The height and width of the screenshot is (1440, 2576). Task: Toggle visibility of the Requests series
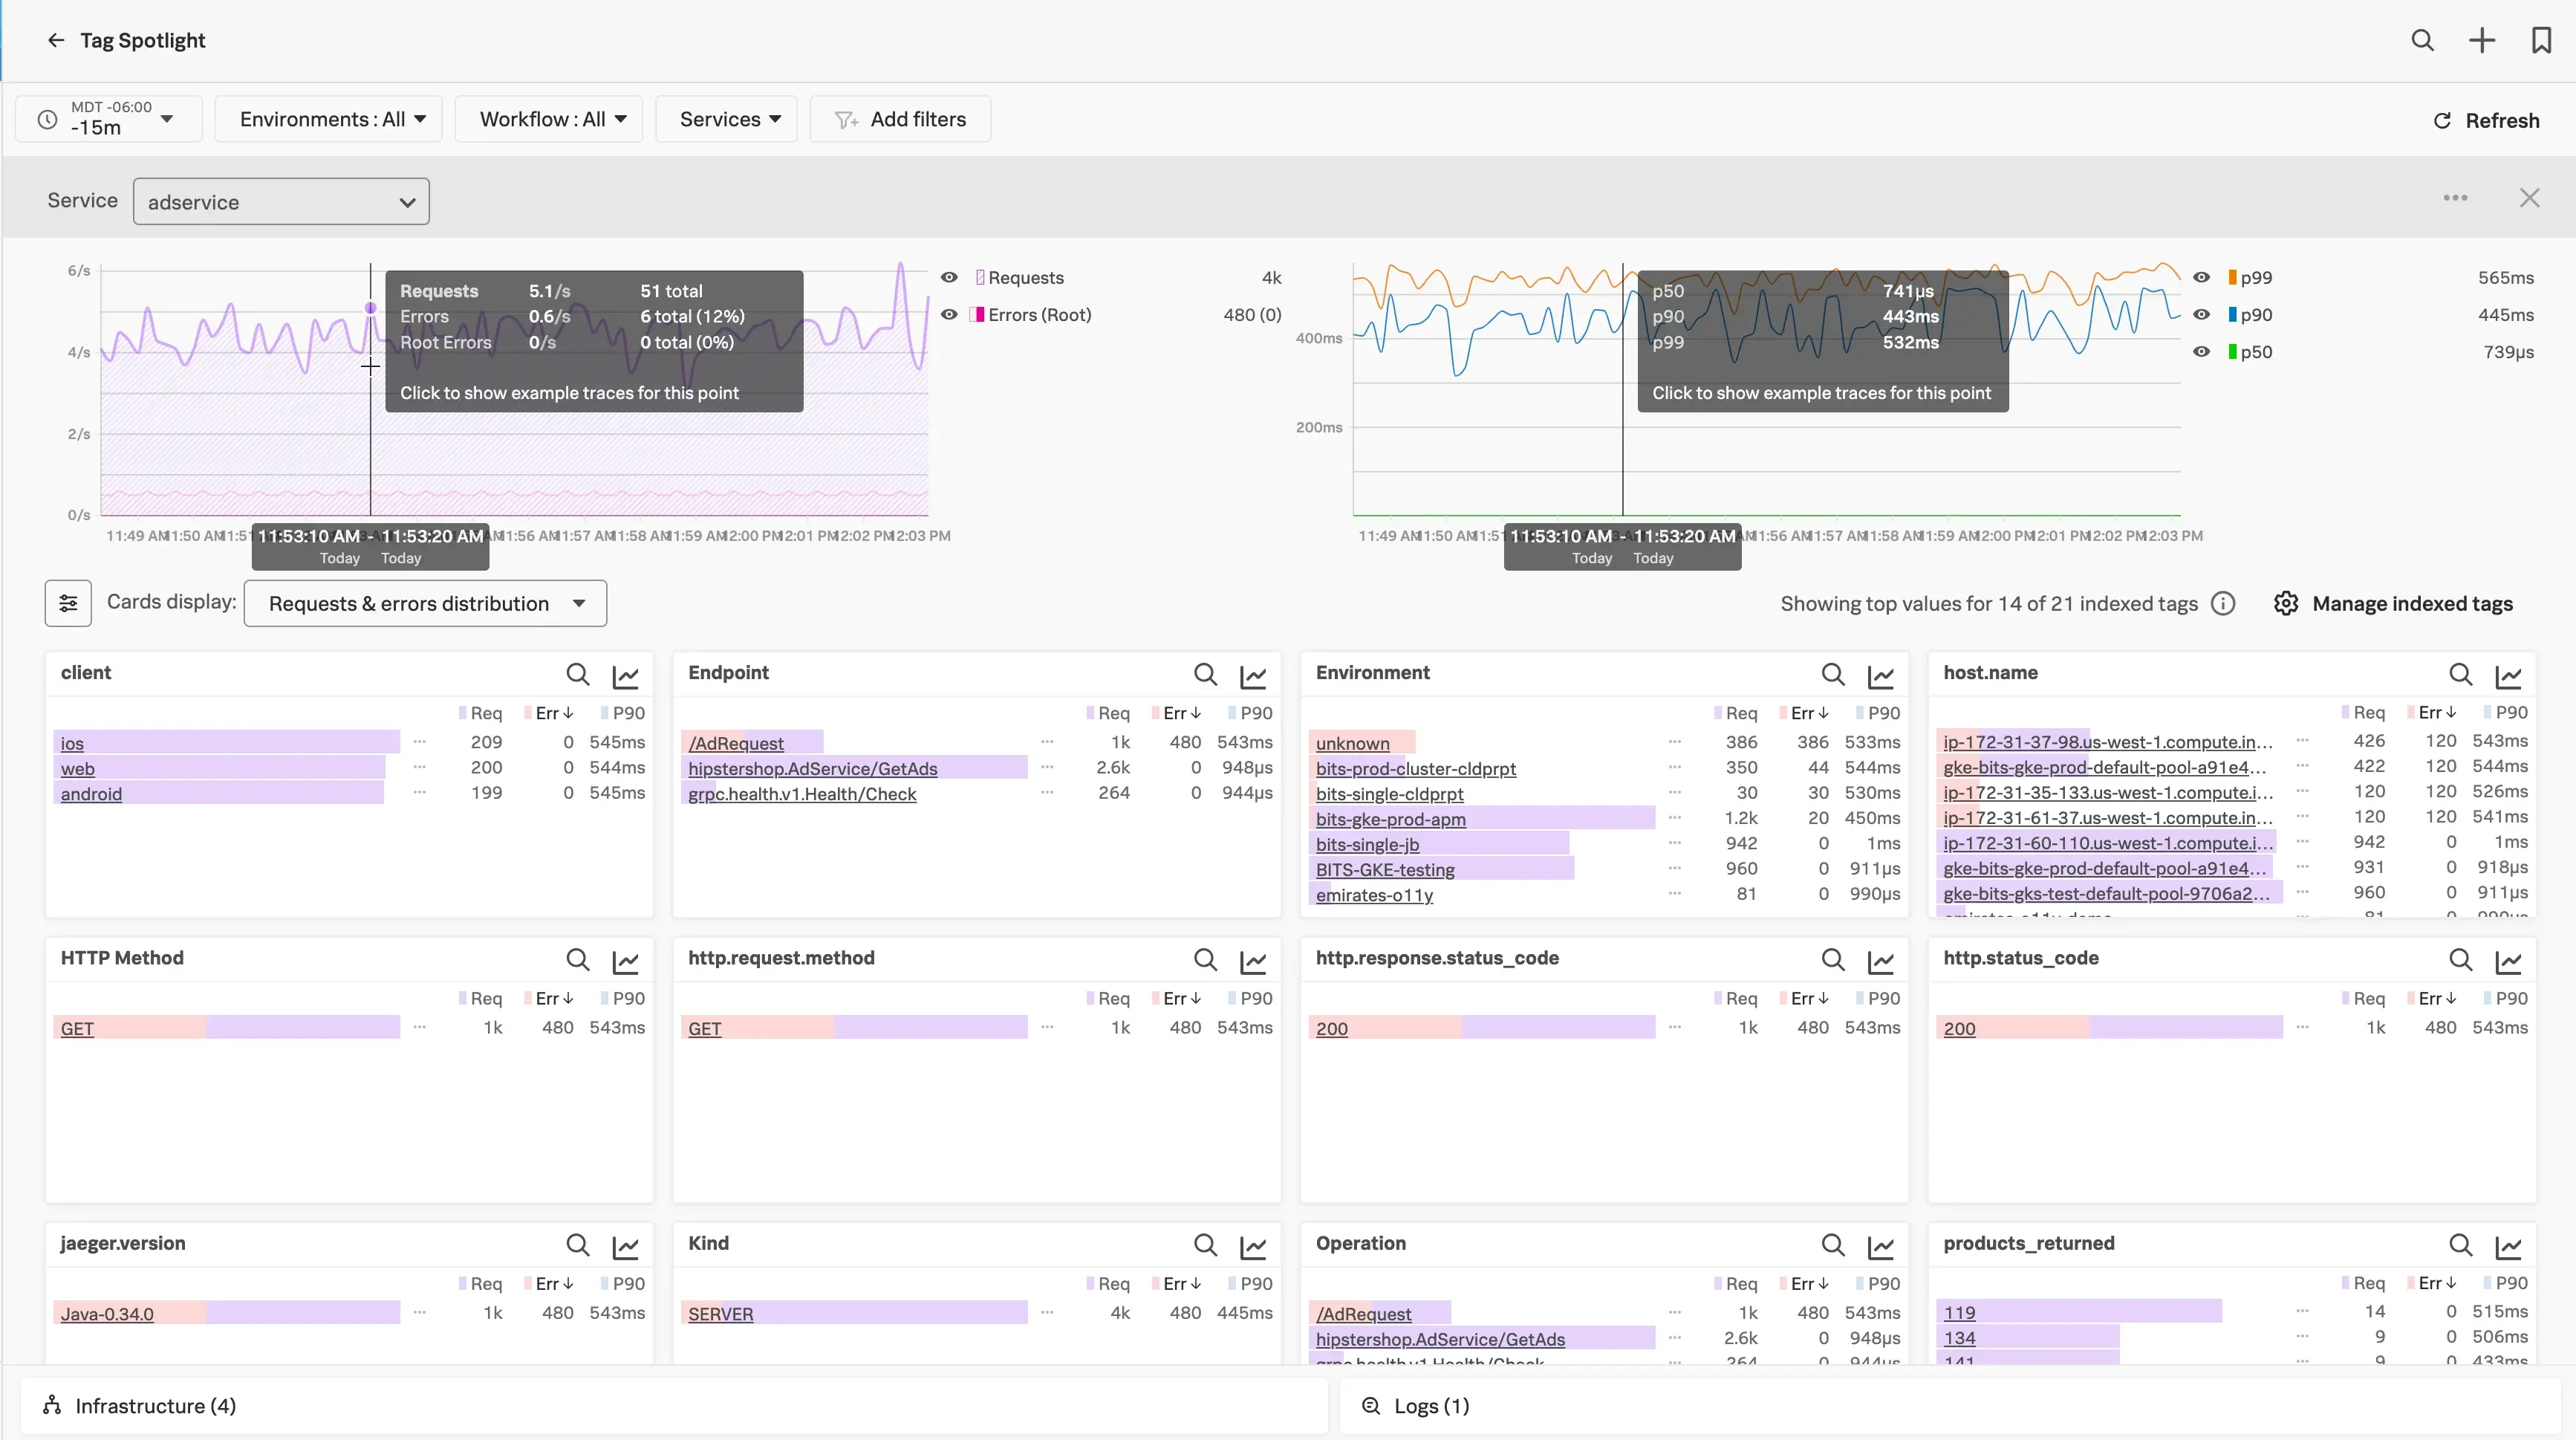coord(948,277)
